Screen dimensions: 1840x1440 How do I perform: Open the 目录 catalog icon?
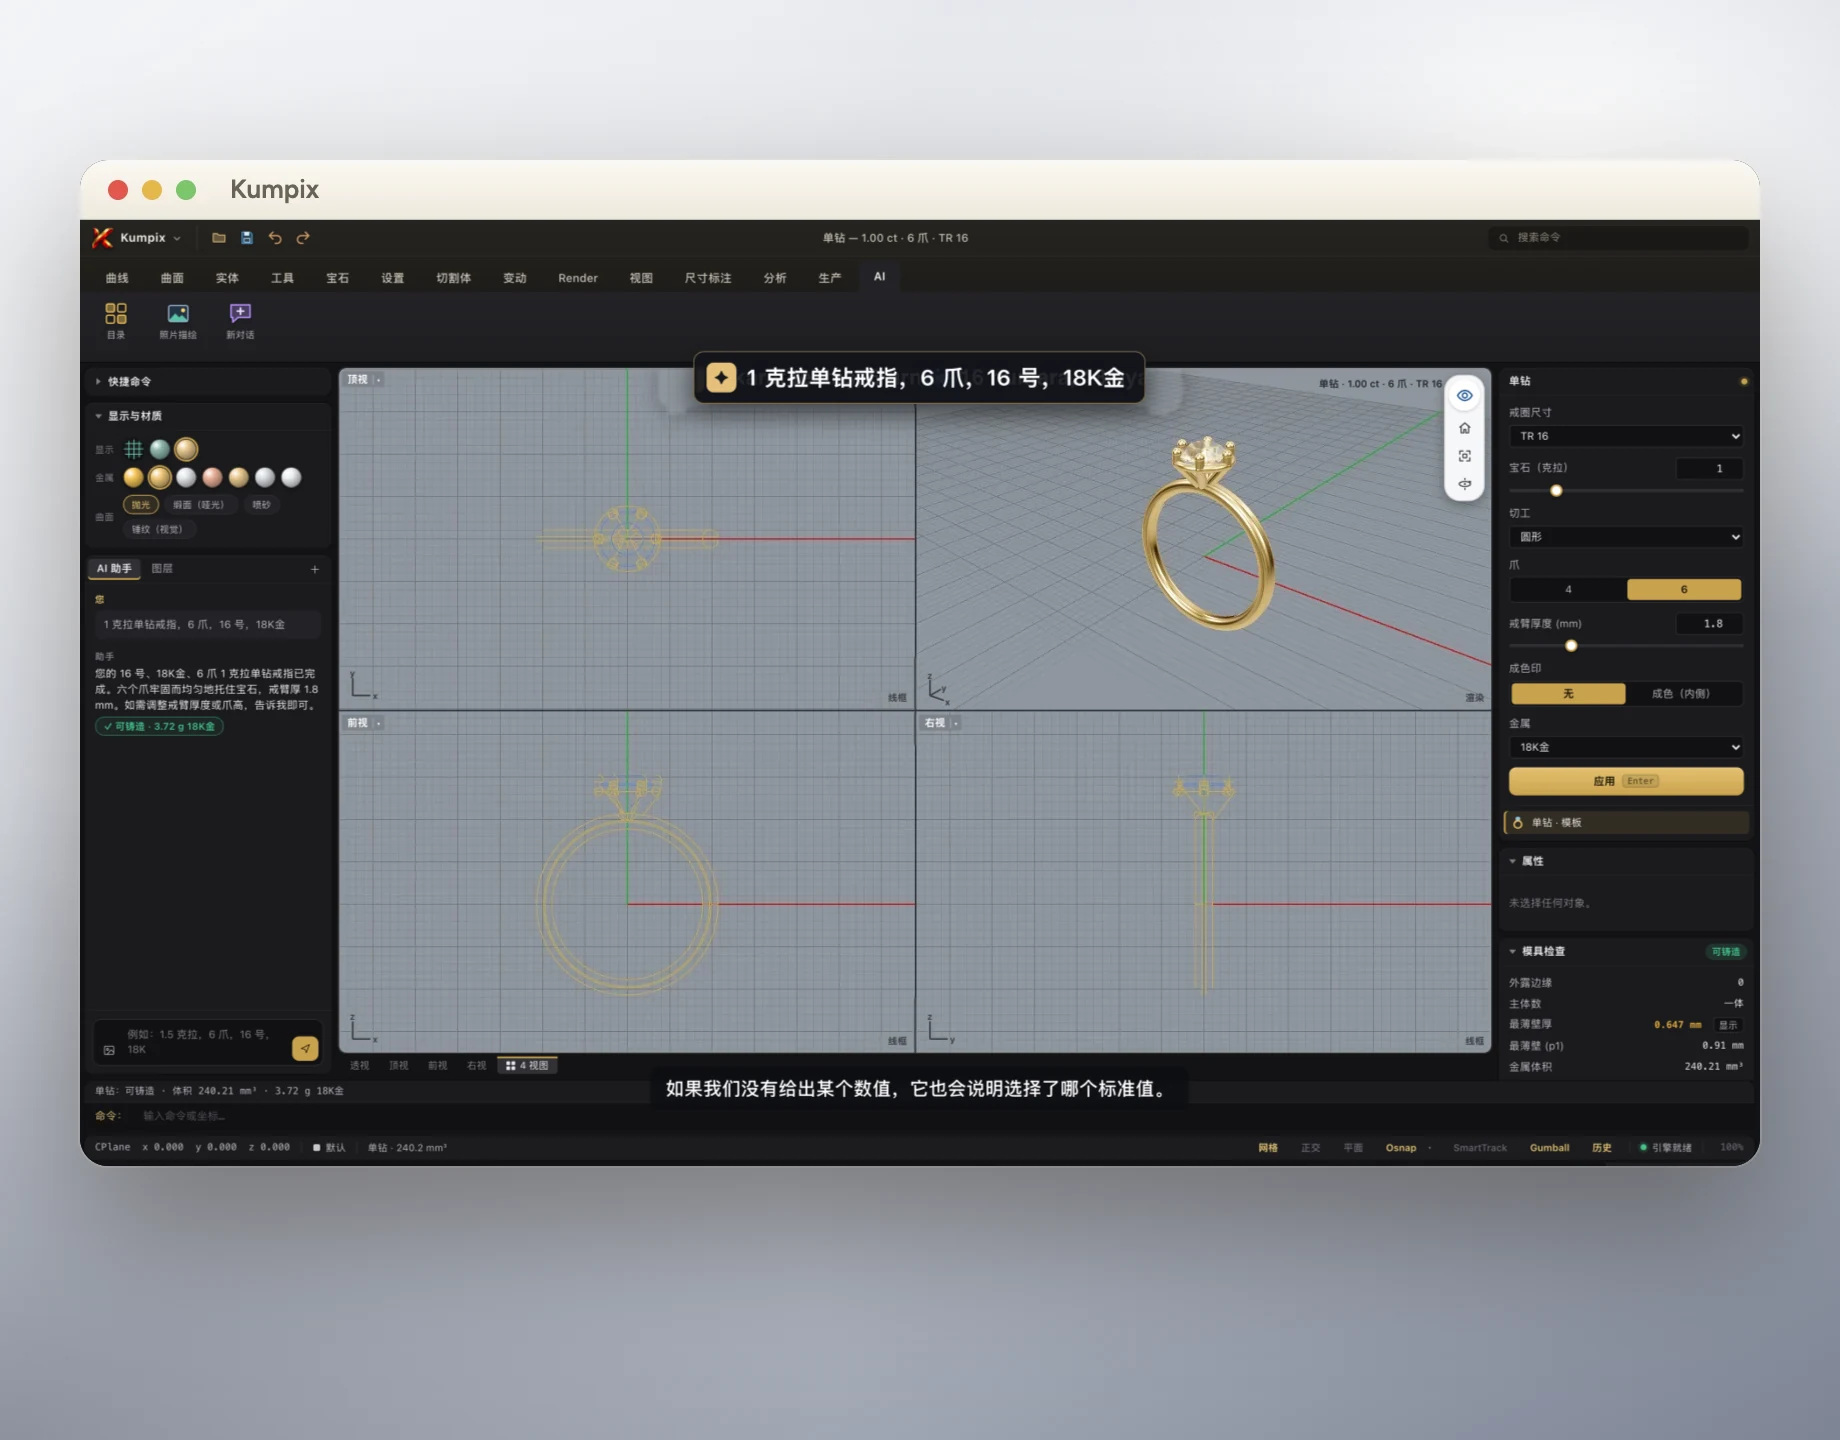116,321
